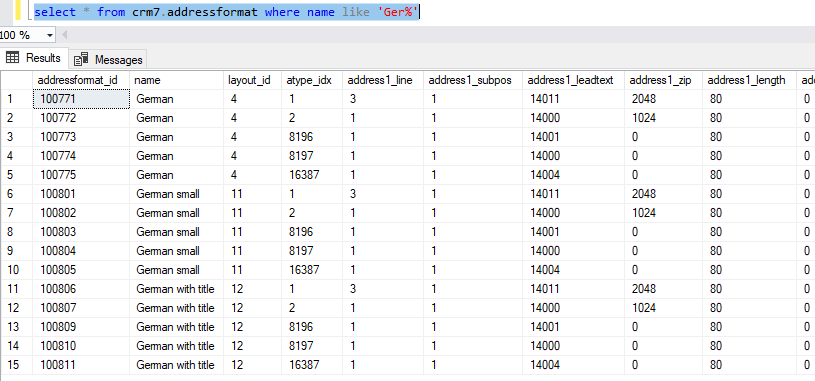
Task: Click the 'German with title' cell in row 13
Action: [x=177, y=327]
